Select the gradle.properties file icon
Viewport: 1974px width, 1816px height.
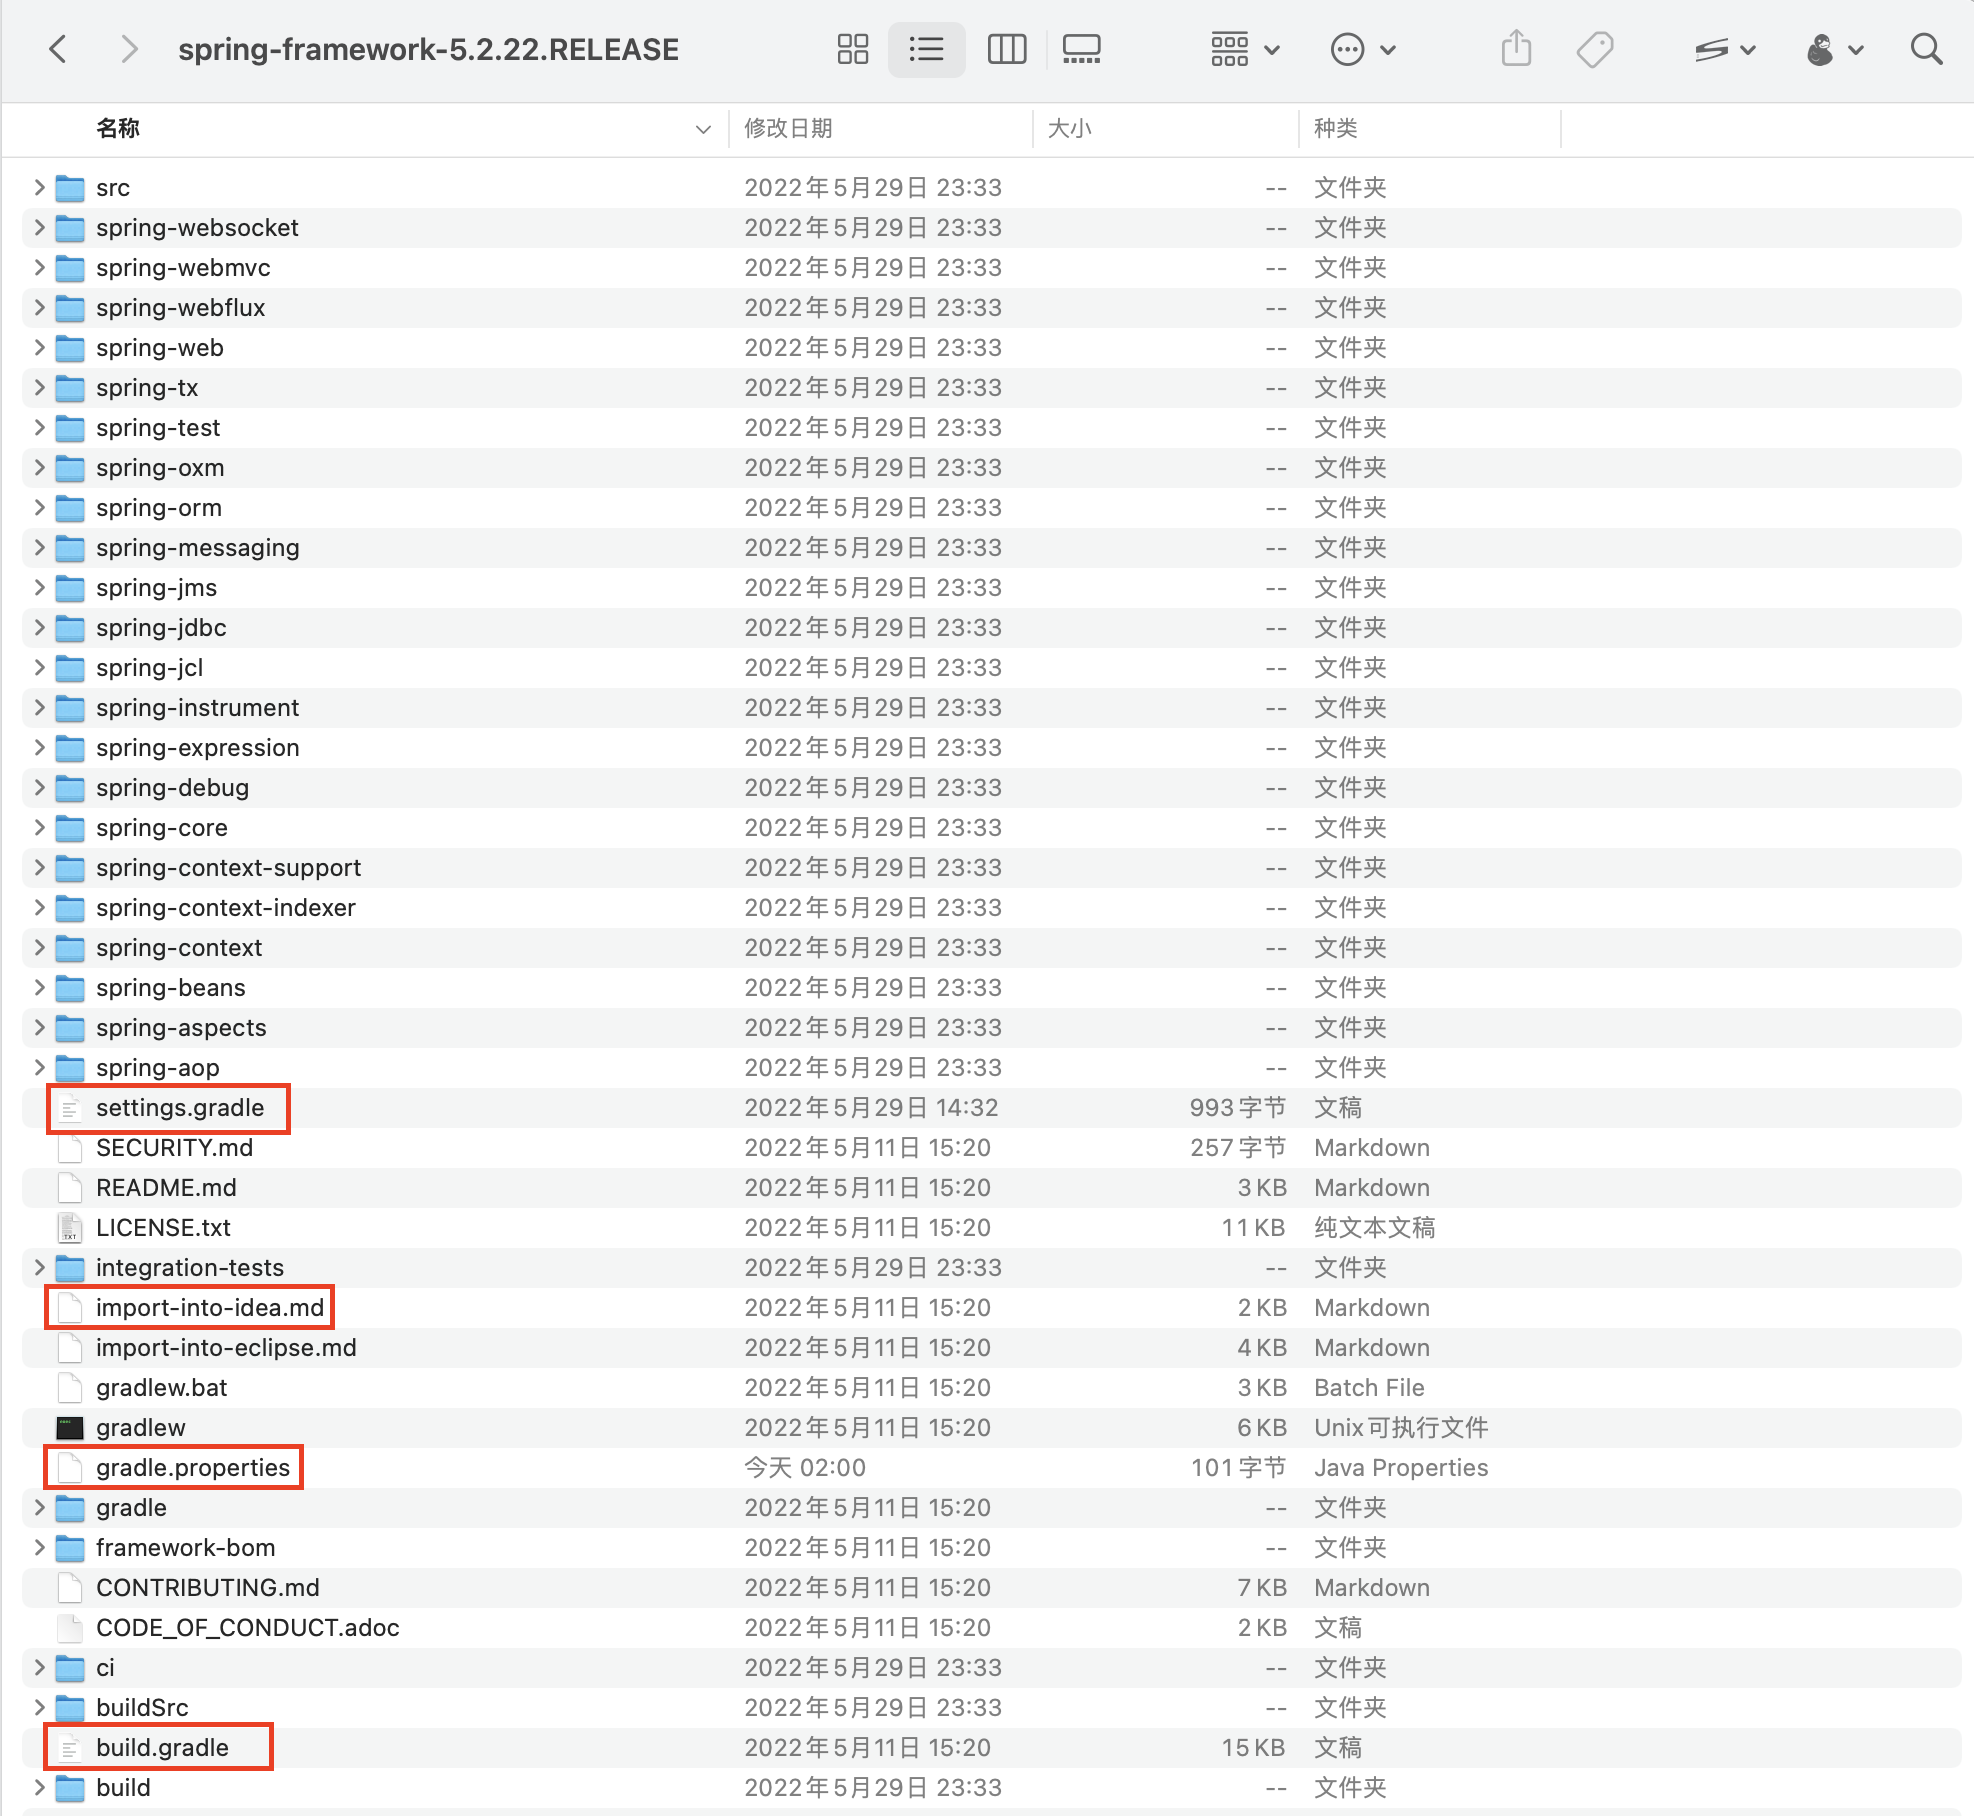[69, 1468]
